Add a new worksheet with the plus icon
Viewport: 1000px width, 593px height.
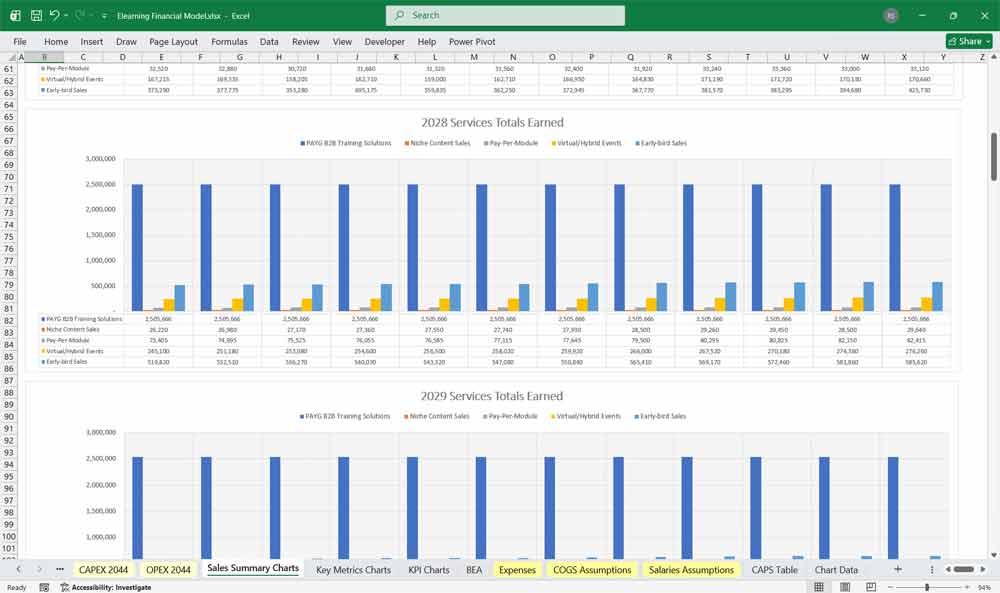click(x=899, y=569)
